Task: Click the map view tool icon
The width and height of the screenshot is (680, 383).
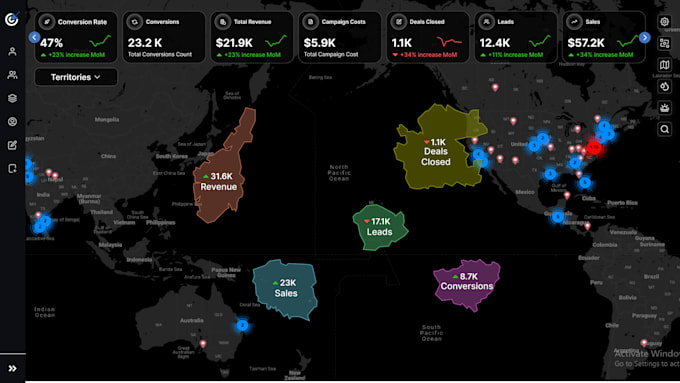Action: [664, 65]
